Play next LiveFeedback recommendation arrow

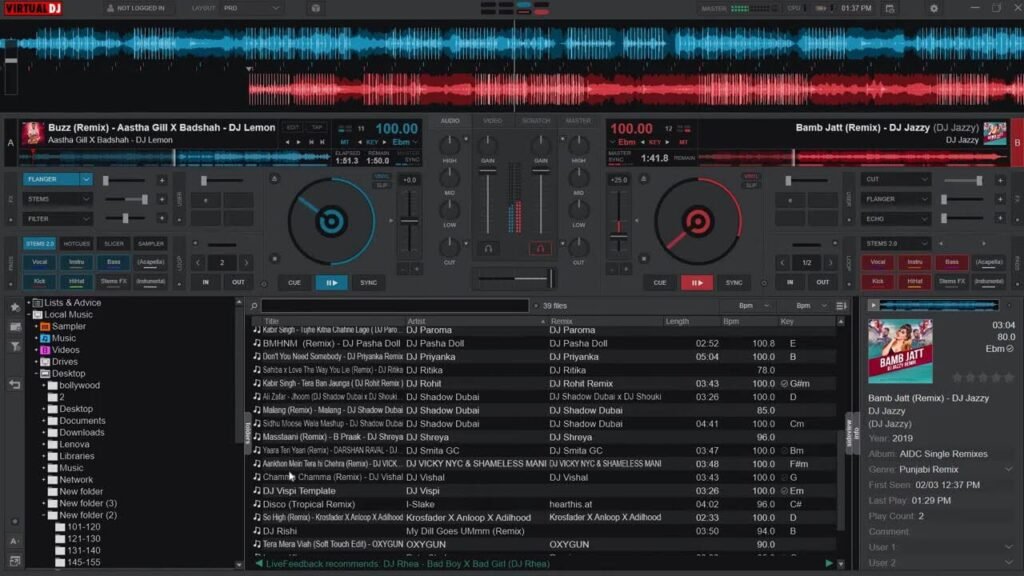829,563
